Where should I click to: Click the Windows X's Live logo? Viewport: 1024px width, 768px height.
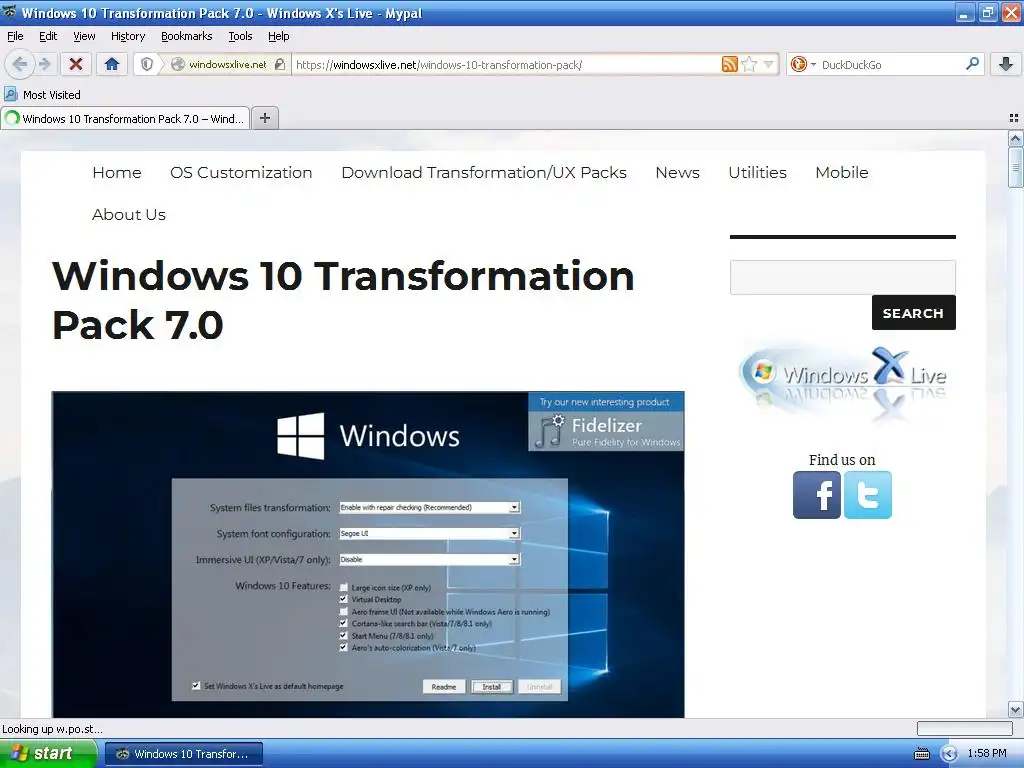[842, 382]
